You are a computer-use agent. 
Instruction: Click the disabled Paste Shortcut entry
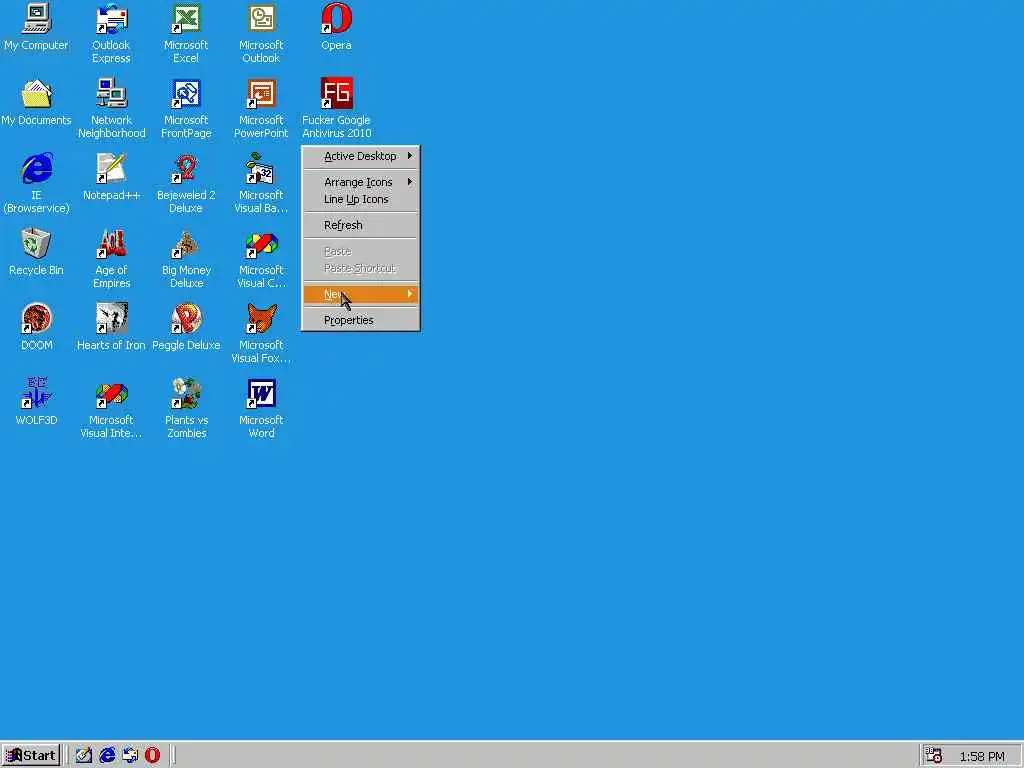(360, 268)
